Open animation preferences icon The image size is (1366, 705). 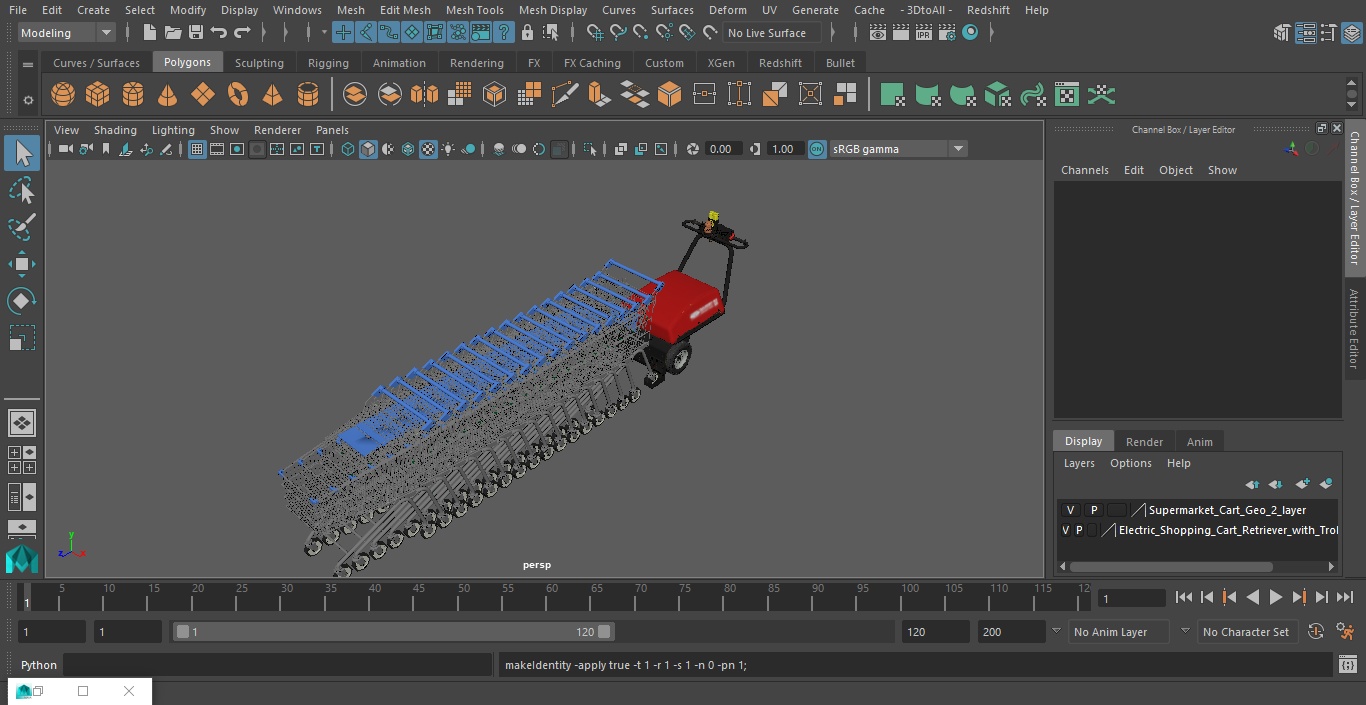[x=1346, y=631]
